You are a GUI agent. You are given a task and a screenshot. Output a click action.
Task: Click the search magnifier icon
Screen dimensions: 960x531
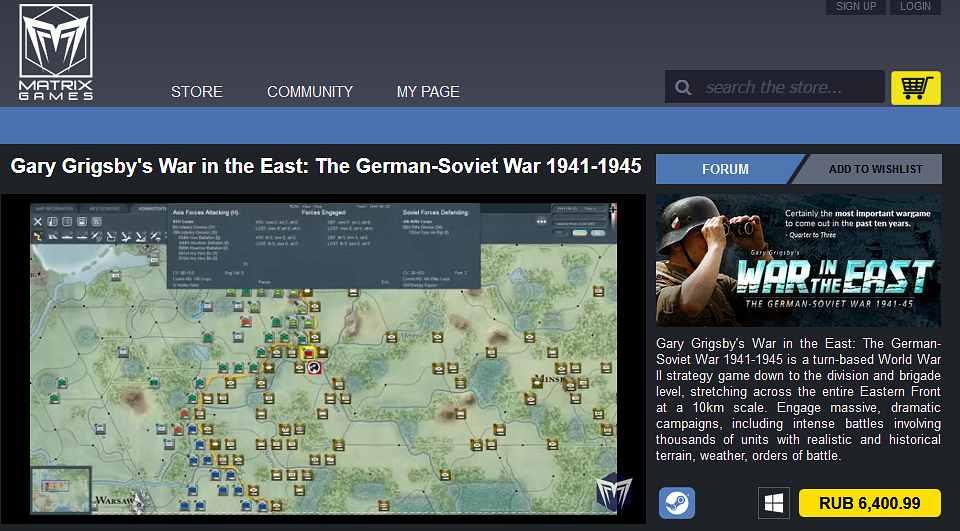click(683, 88)
